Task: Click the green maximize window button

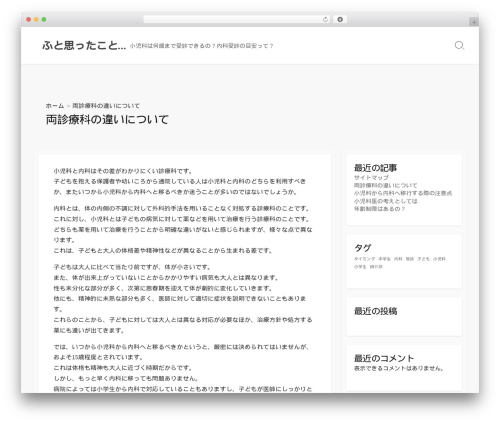Action: pos(44,19)
